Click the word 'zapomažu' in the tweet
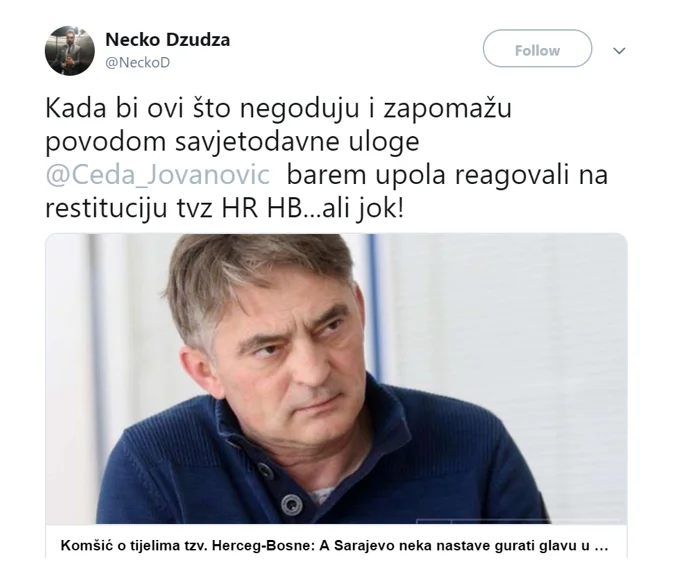The image size is (679, 588). click(448, 109)
